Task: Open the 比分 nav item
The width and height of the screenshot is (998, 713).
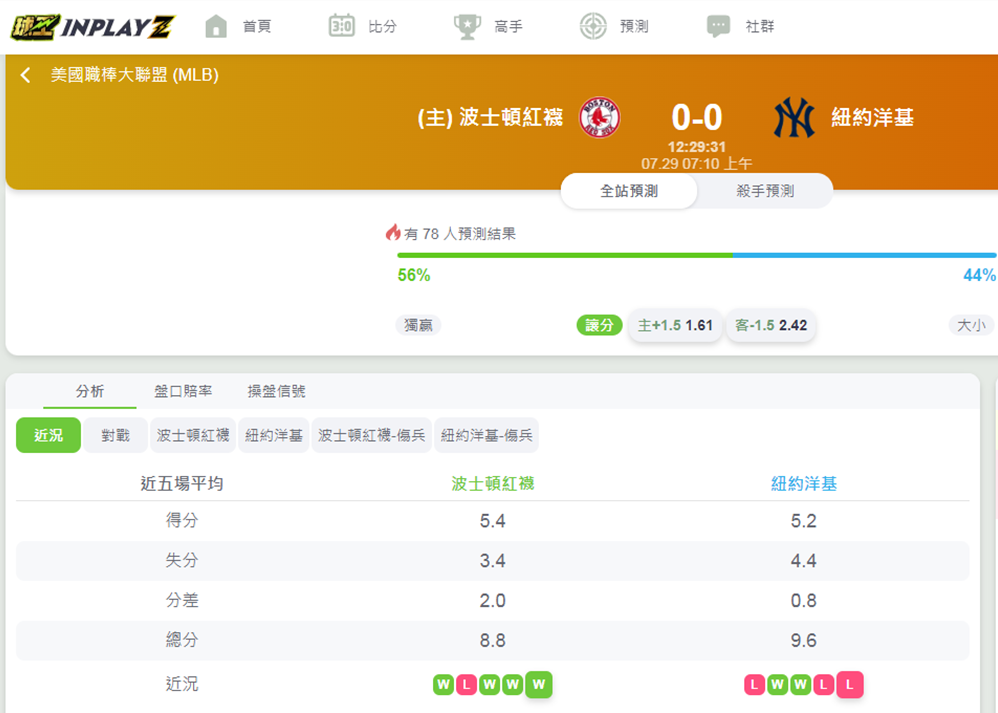Action: coord(383,27)
